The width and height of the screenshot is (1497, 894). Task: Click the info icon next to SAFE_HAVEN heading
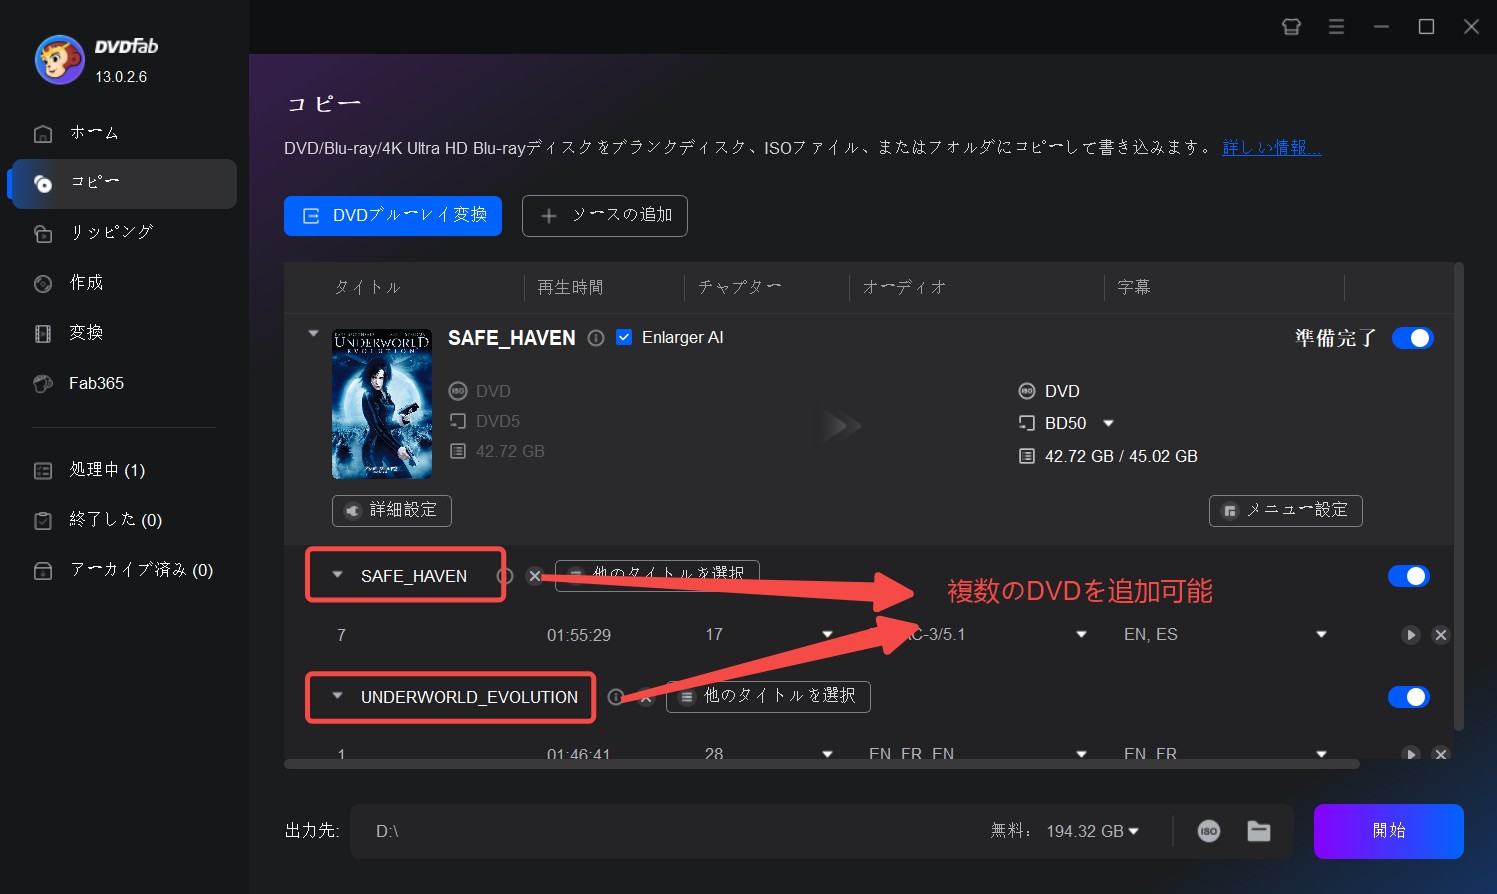click(x=596, y=338)
